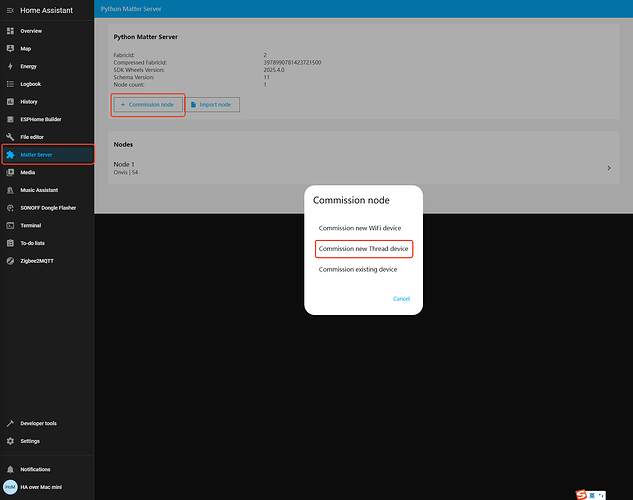
Task: Click the Music Assistant label text
Action: point(39,190)
